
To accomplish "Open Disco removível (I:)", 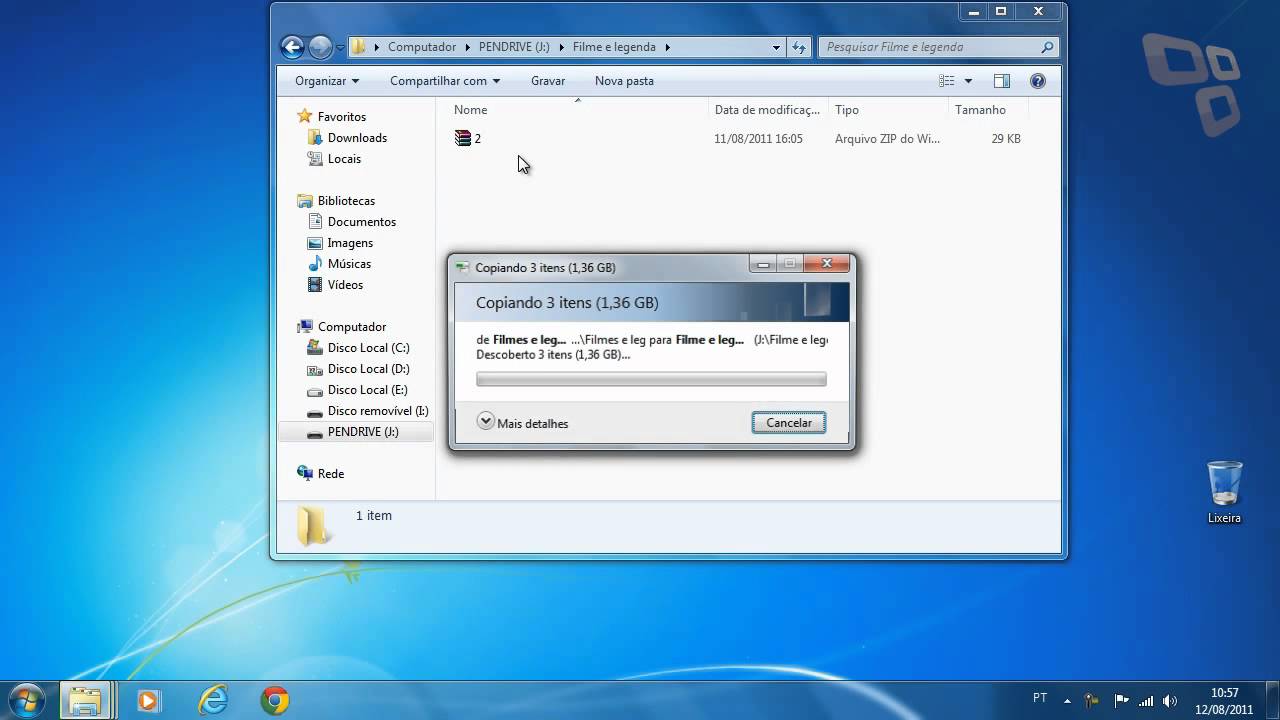I will pyautogui.click(x=378, y=411).
